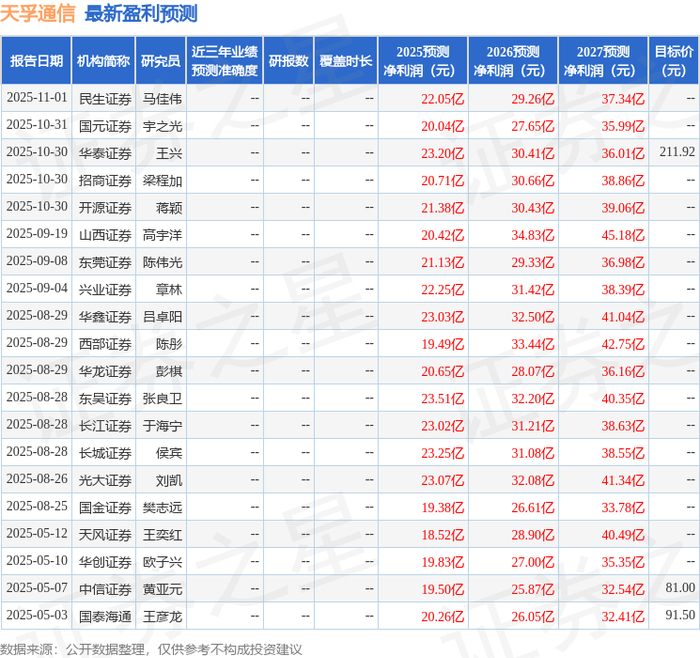The width and height of the screenshot is (700, 658).
Task: Click the date 2025-09-19
Action: click(x=37, y=234)
